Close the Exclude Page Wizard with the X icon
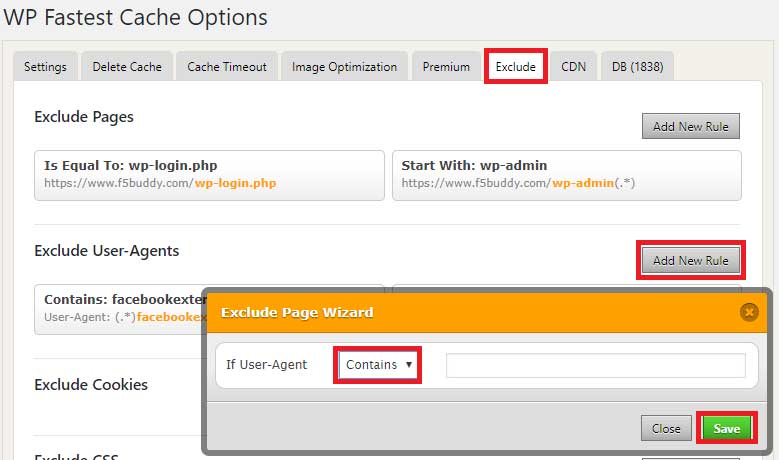Viewport: 779px width, 460px height. [x=749, y=312]
